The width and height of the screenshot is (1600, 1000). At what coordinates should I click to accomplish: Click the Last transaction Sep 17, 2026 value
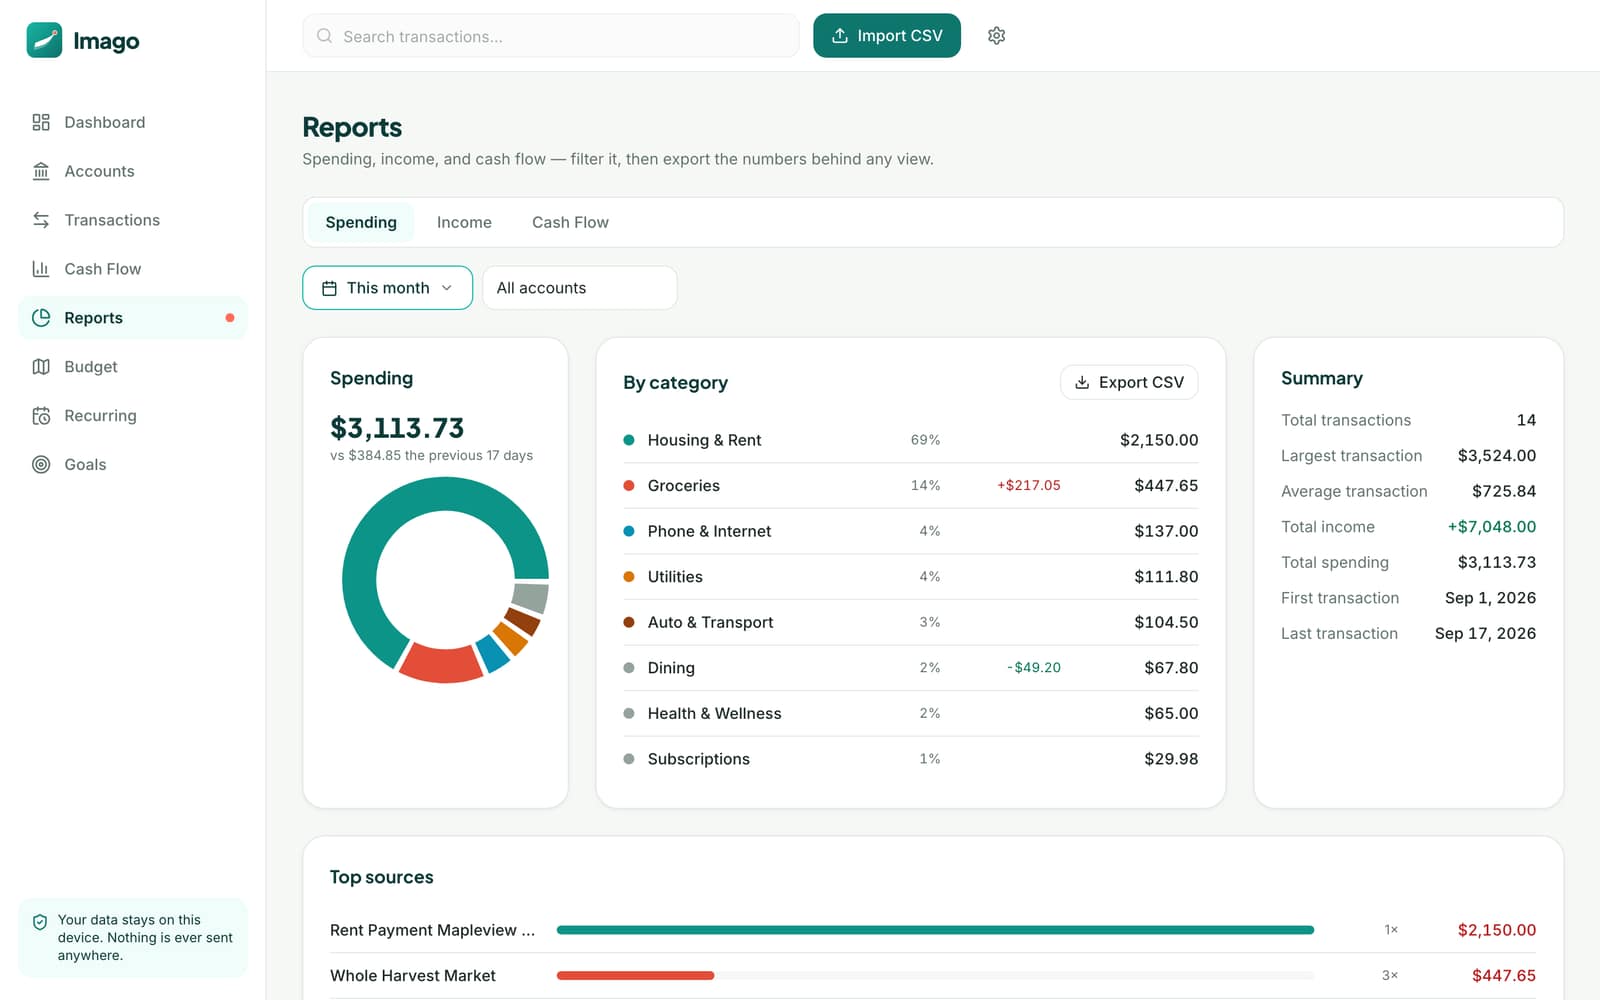tap(1485, 634)
